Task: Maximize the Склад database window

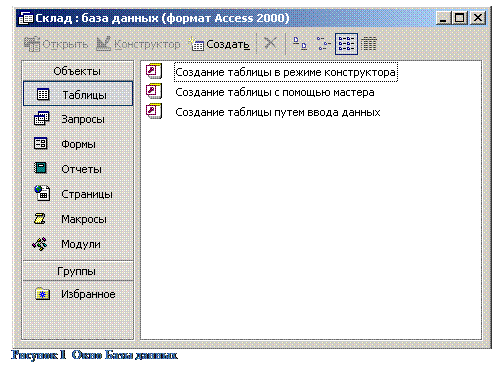Action: (x=460, y=18)
